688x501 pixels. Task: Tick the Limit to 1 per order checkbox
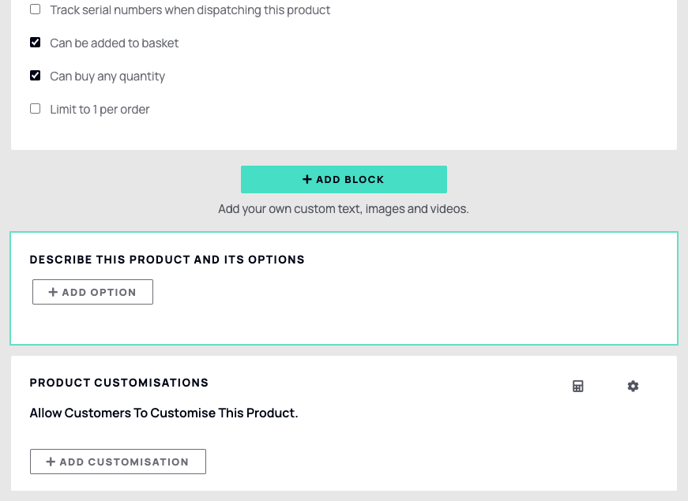coord(35,108)
